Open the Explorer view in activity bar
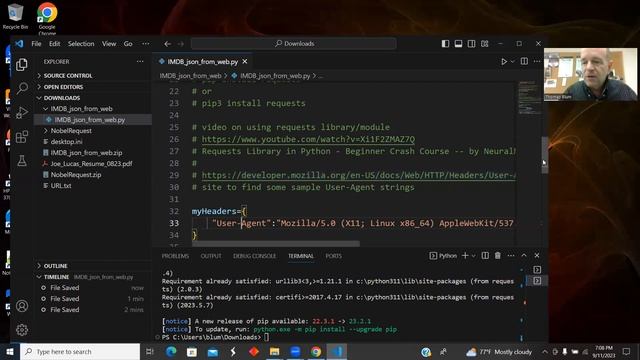The height and width of the screenshot is (360, 640). pyautogui.click(x=22, y=65)
